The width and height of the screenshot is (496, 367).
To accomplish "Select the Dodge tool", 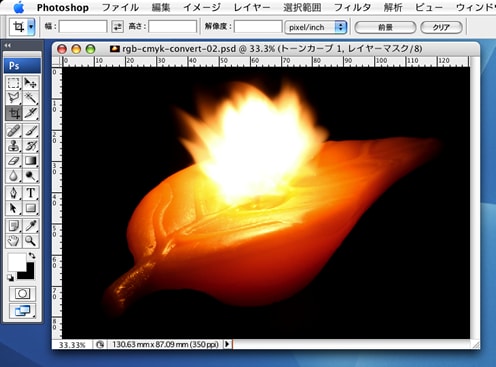I will 31,176.
